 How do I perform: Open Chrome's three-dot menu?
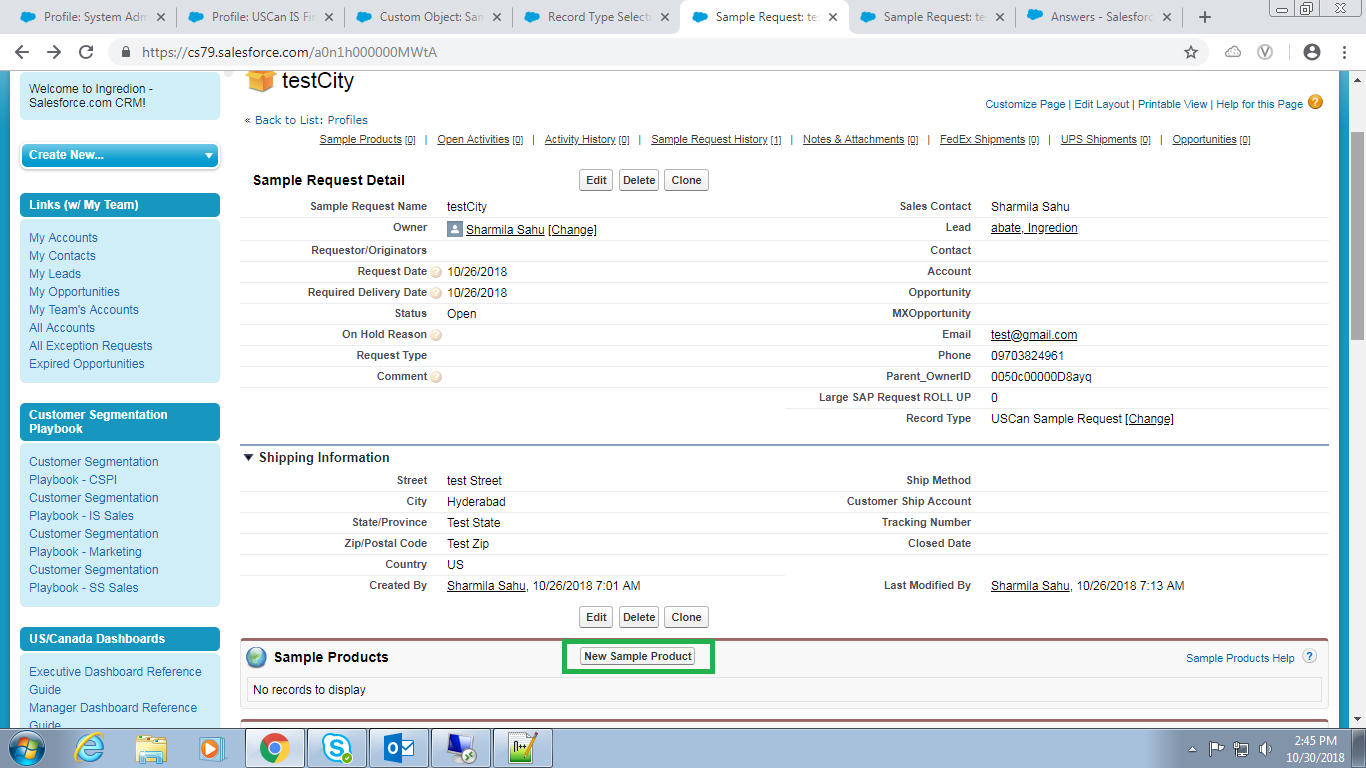pos(1343,52)
